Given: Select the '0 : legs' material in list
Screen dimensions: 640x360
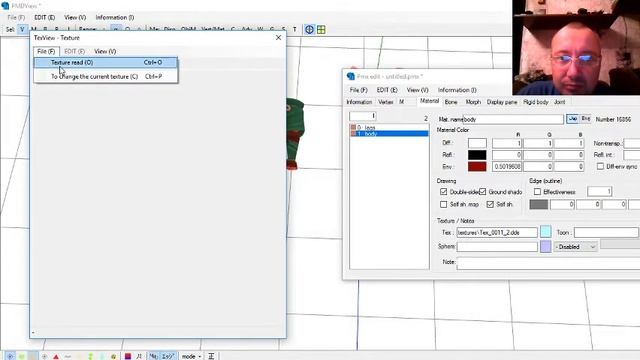Looking at the screenshot, I should tap(389, 128).
